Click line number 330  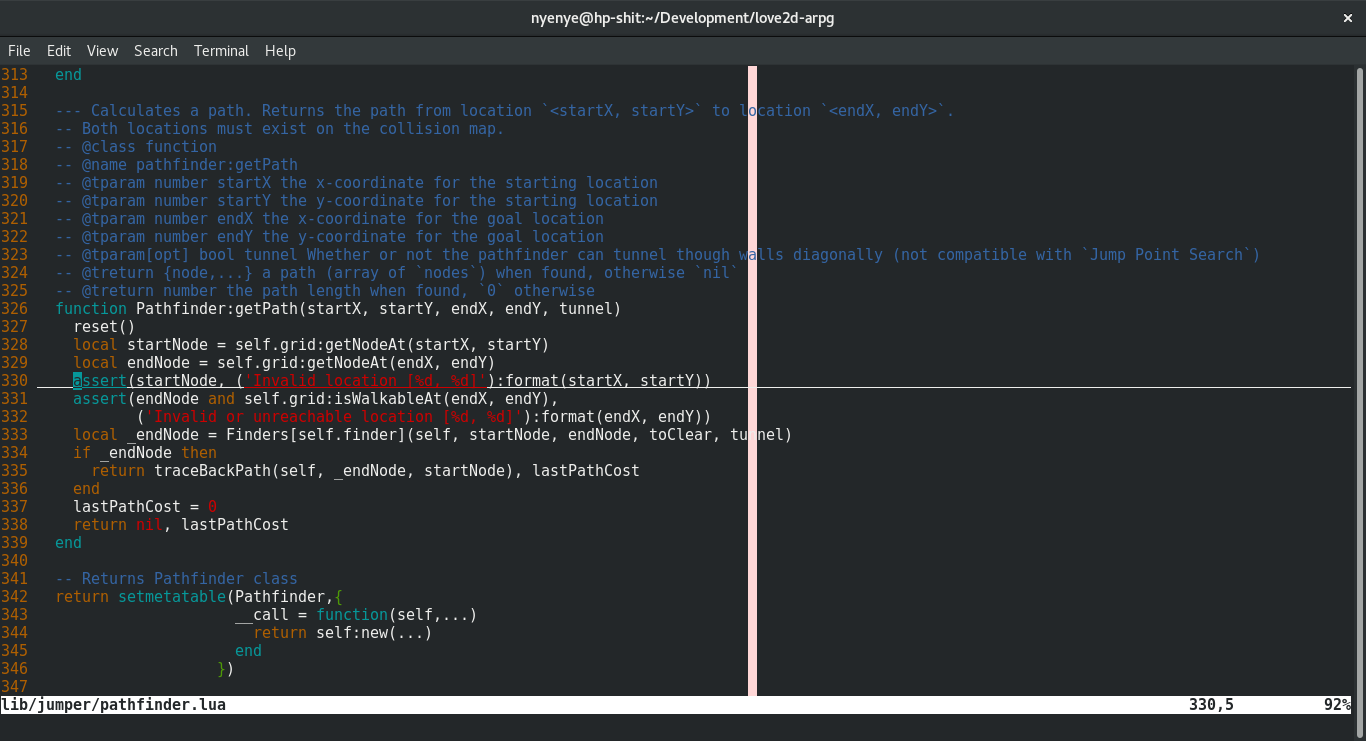click(x=14, y=381)
